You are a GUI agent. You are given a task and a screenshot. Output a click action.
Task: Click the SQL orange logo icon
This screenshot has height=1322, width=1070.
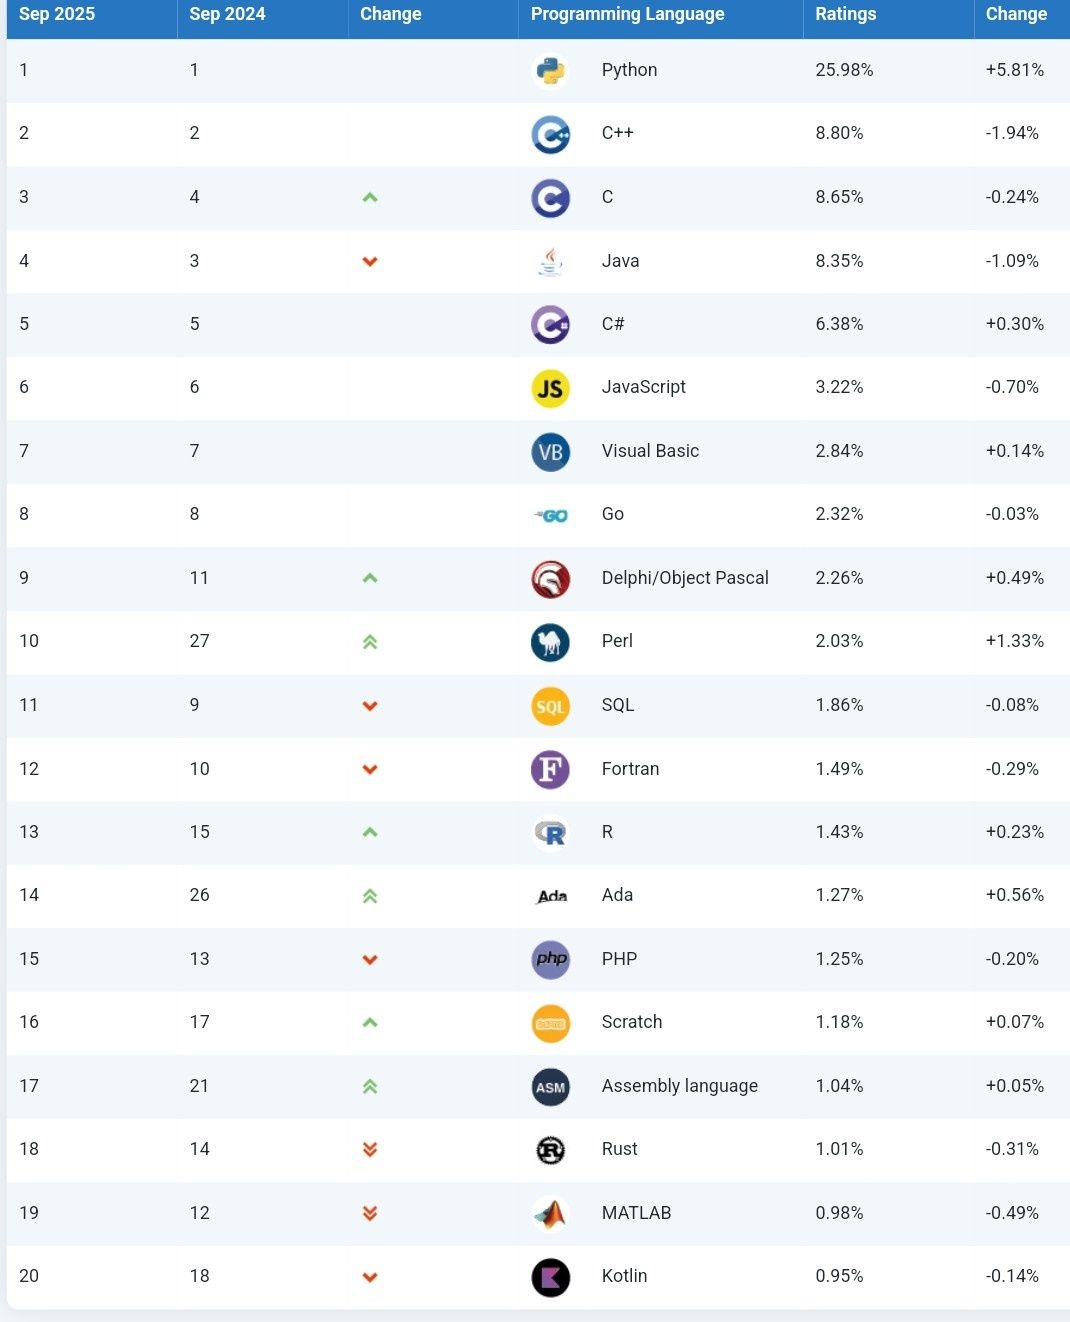tap(550, 706)
